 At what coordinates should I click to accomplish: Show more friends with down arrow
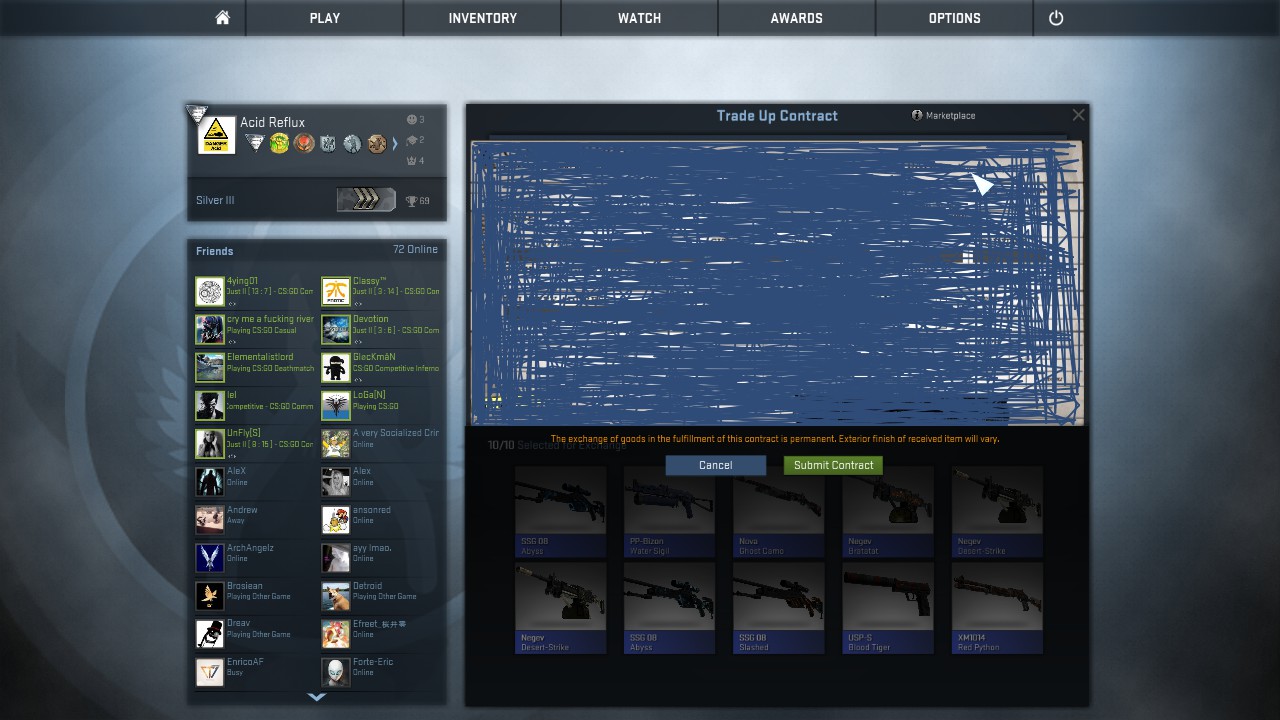pyautogui.click(x=317, y=697)
